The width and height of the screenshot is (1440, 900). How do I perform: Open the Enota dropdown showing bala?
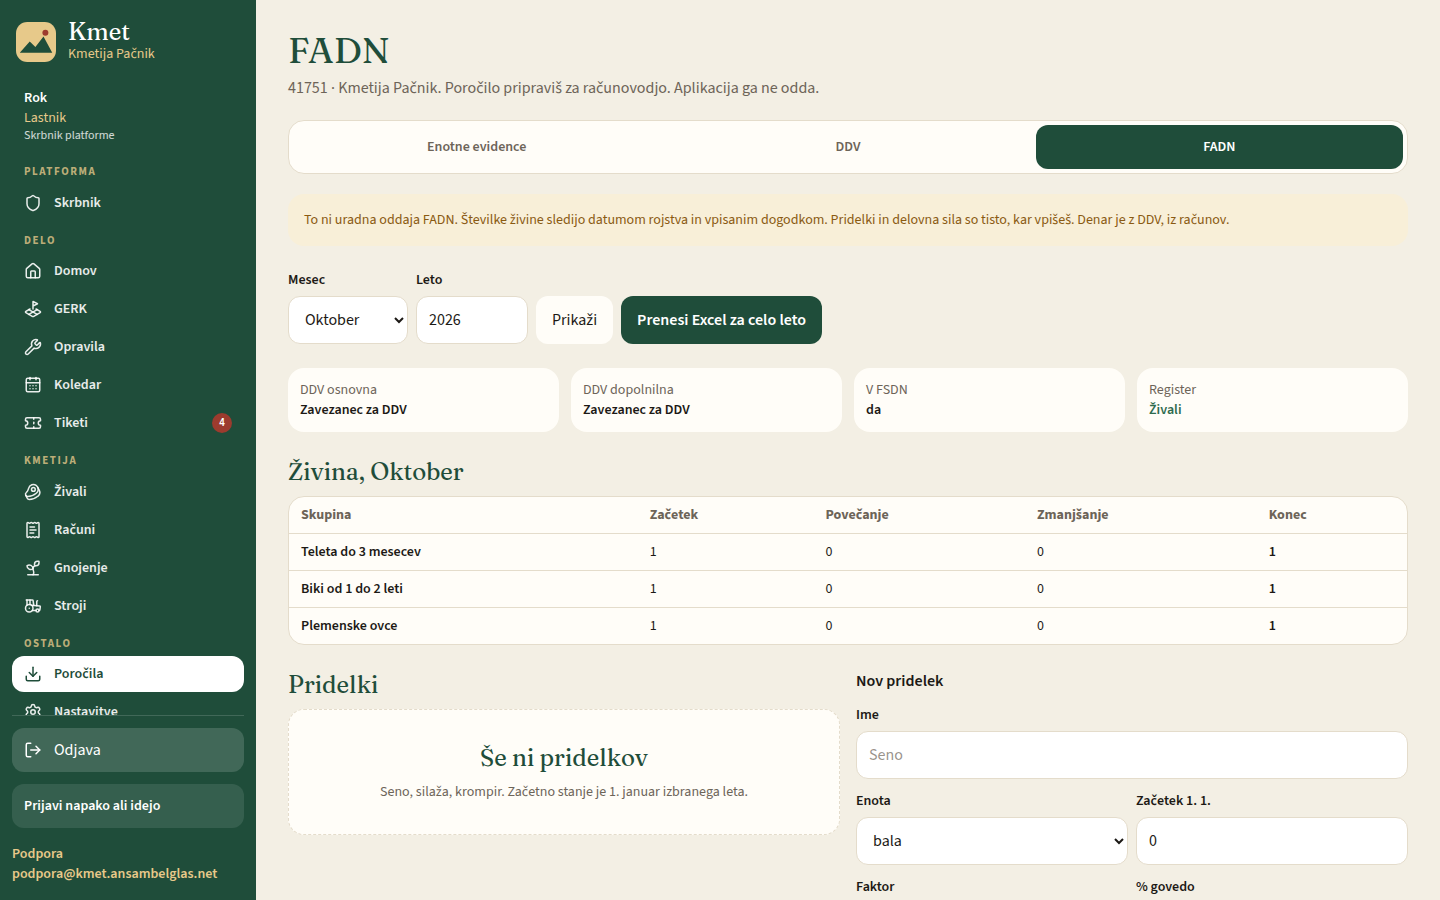pos(992,841)
